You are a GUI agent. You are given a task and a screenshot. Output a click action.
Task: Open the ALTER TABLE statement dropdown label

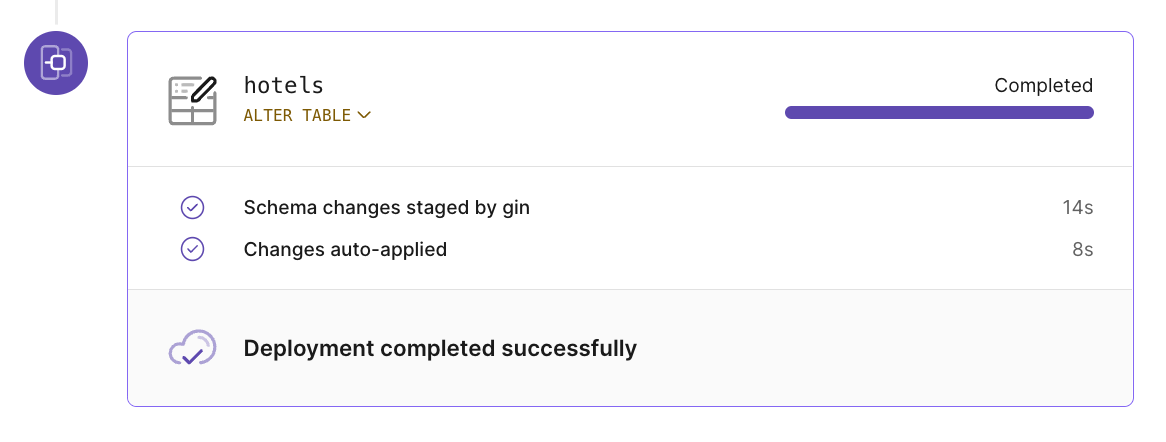[x=298, y=116]
